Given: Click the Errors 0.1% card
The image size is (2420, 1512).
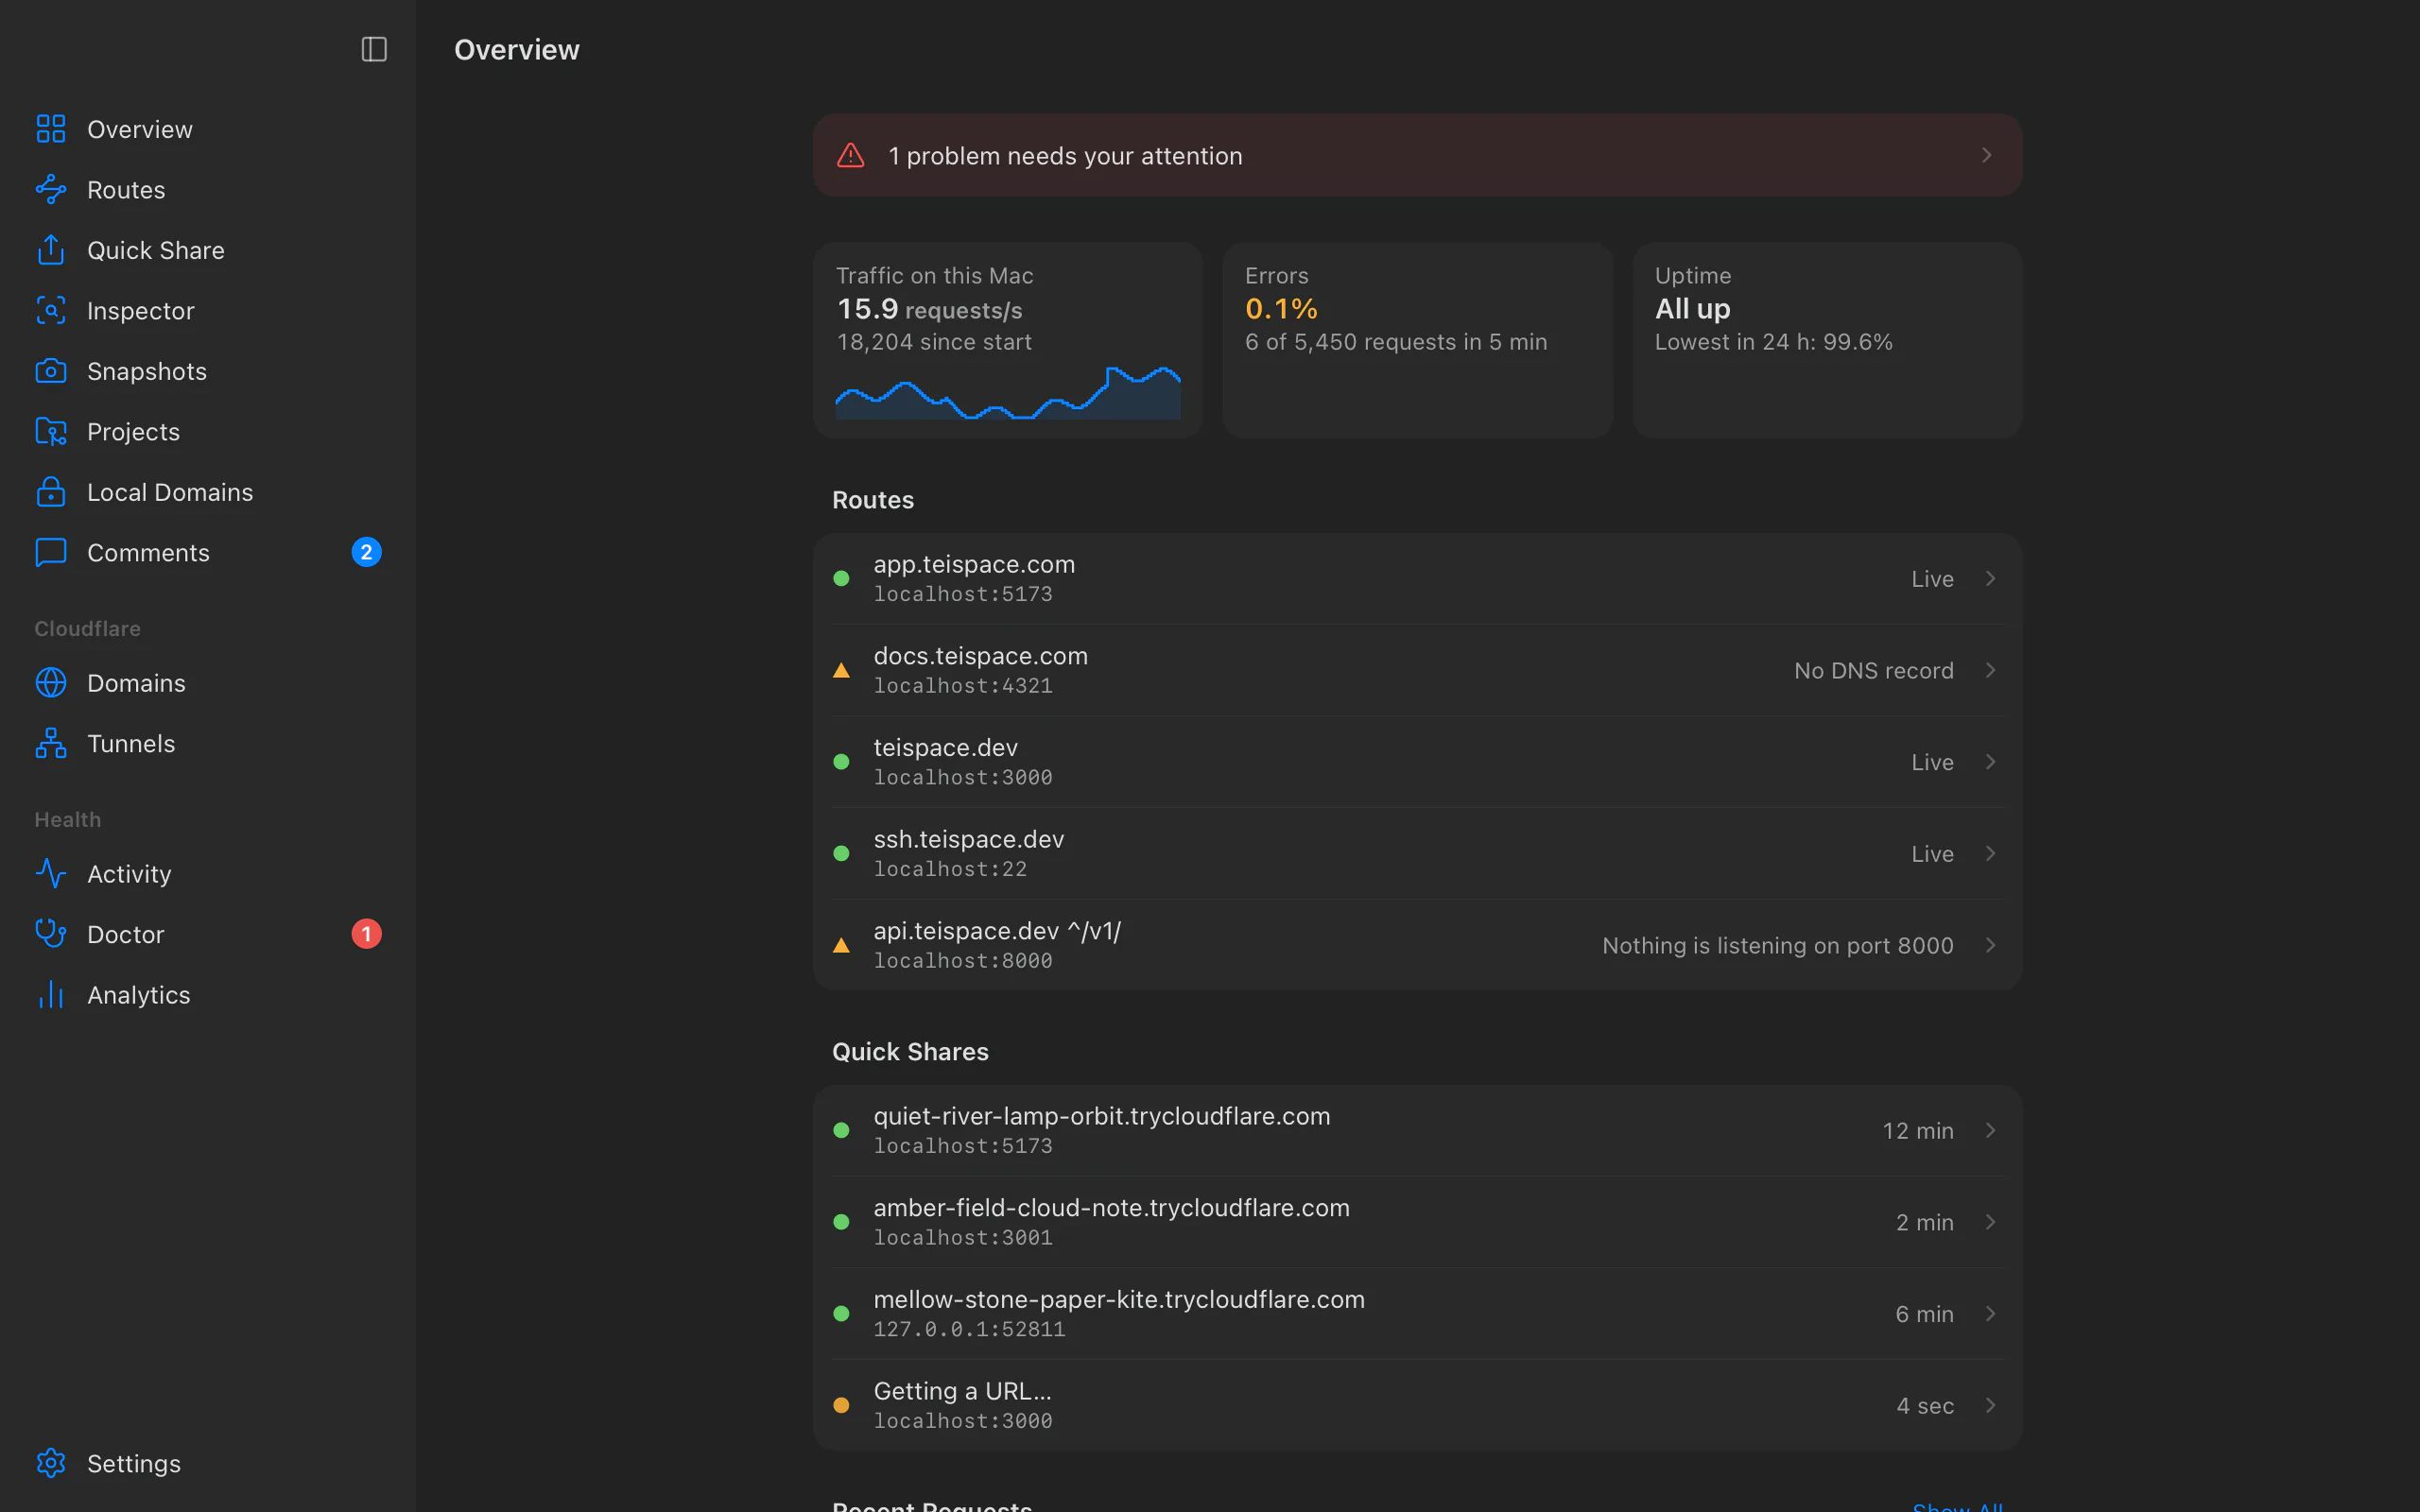Looking at the screenshot, I should [1417, 340].
